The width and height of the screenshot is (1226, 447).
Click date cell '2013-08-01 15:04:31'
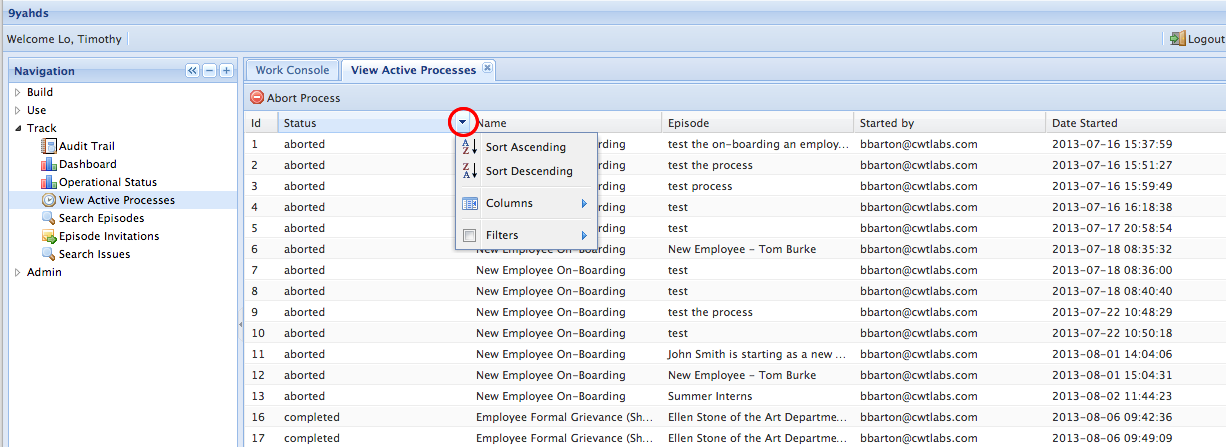coord(1112,375)
